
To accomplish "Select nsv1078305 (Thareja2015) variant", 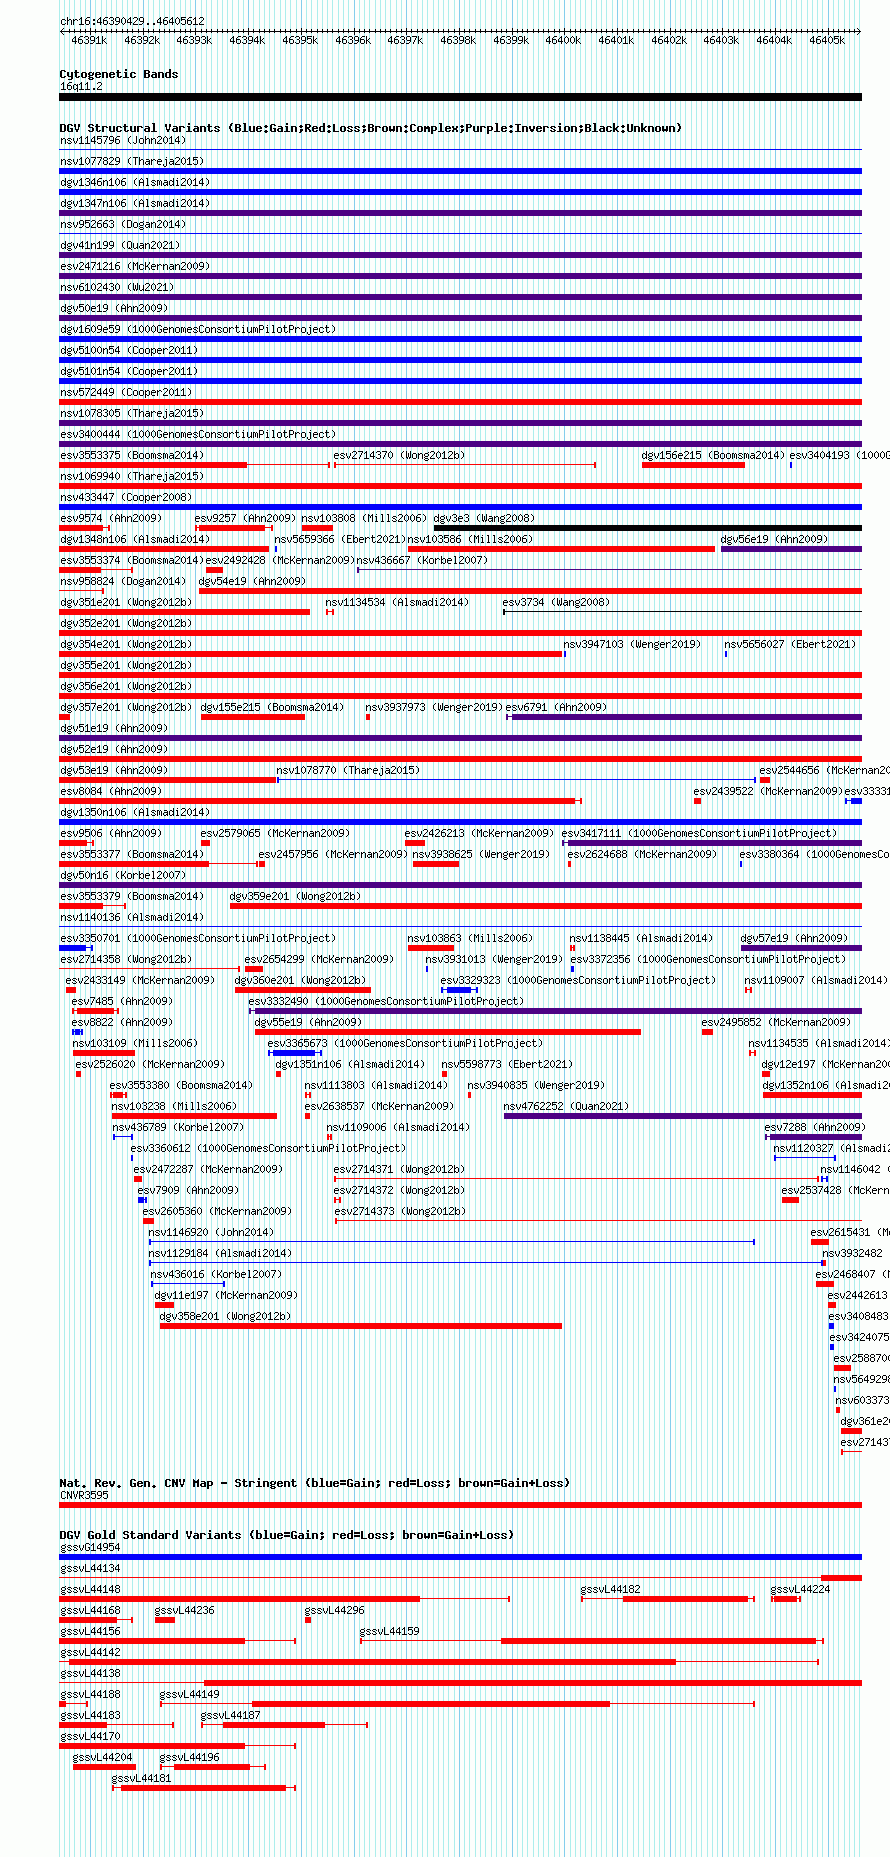I will [132, 413].
